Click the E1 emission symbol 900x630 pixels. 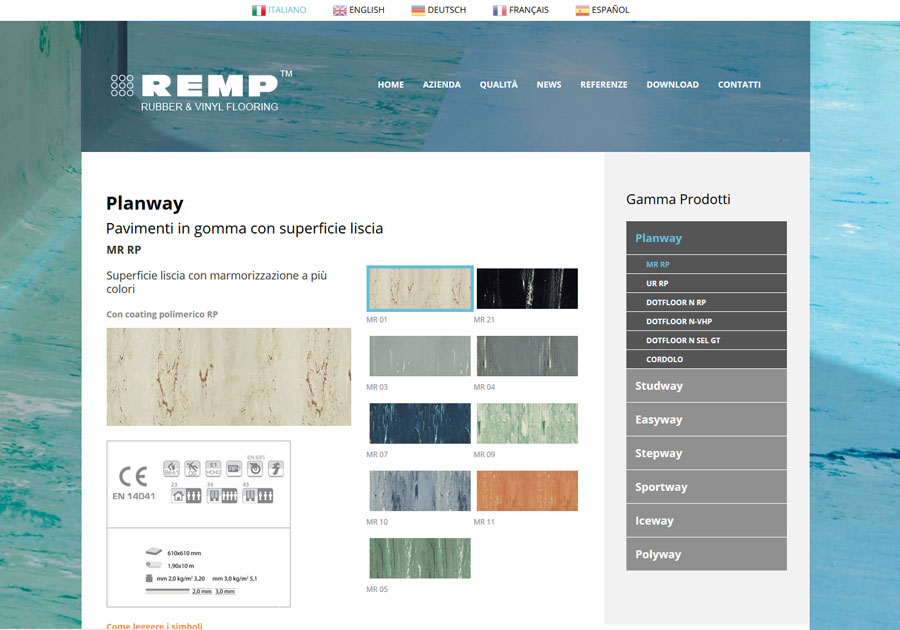coord(213,468)
